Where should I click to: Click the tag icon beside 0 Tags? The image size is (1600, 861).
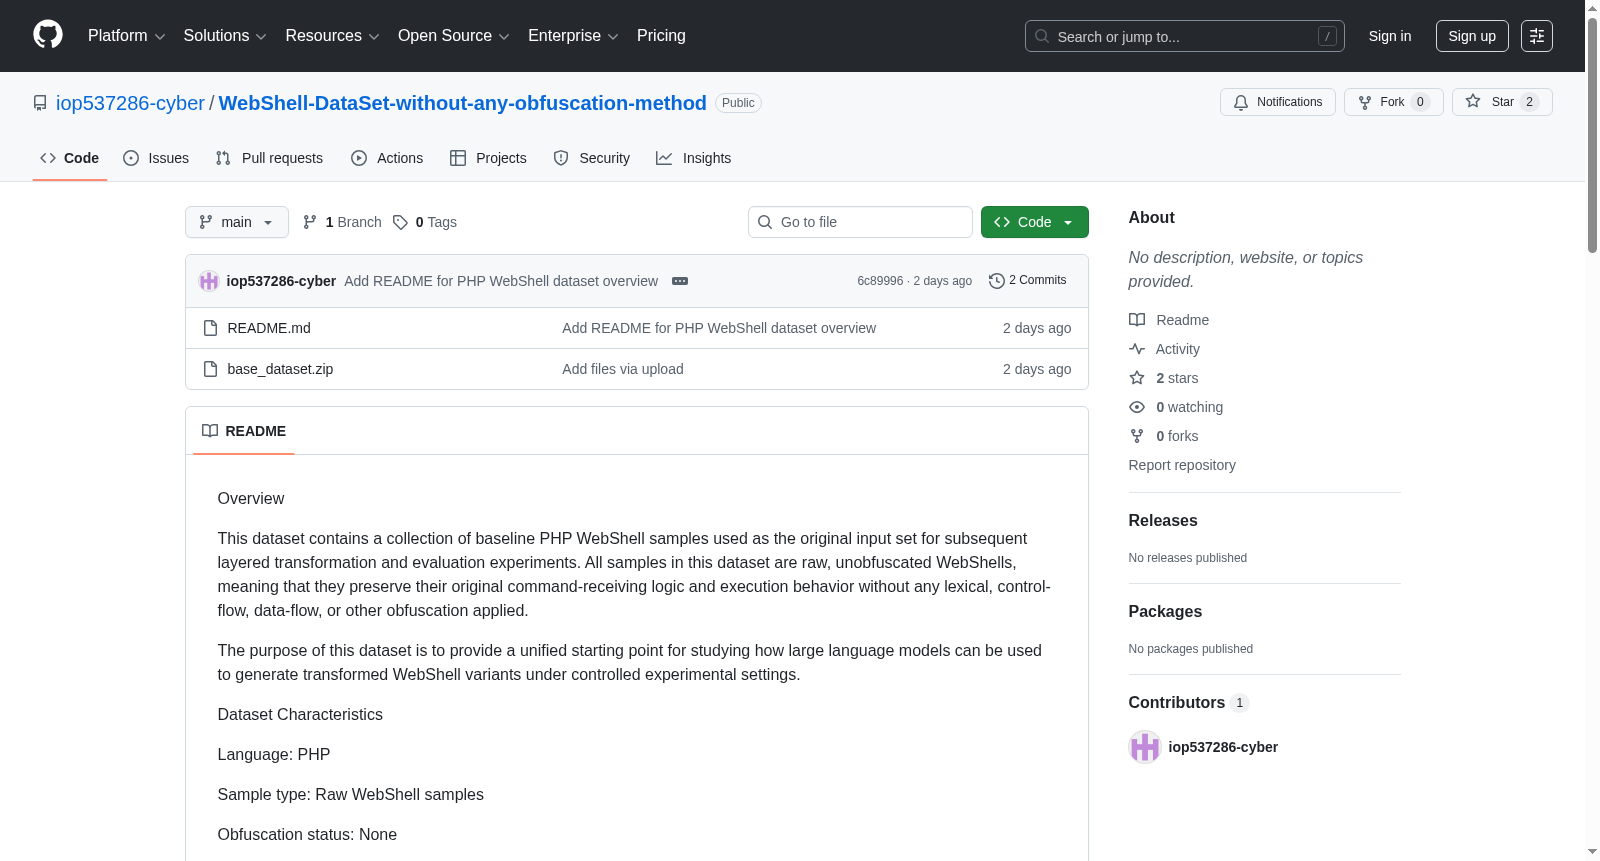click(400, 222)
